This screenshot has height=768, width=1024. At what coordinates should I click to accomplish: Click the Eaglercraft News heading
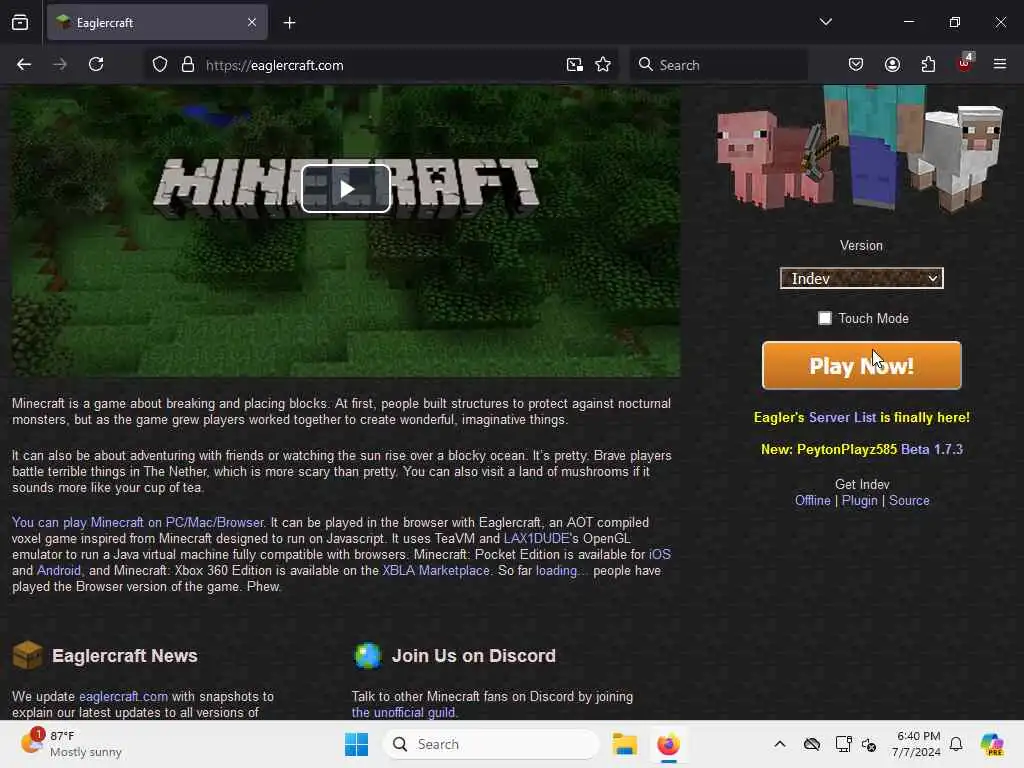[124, 656]
